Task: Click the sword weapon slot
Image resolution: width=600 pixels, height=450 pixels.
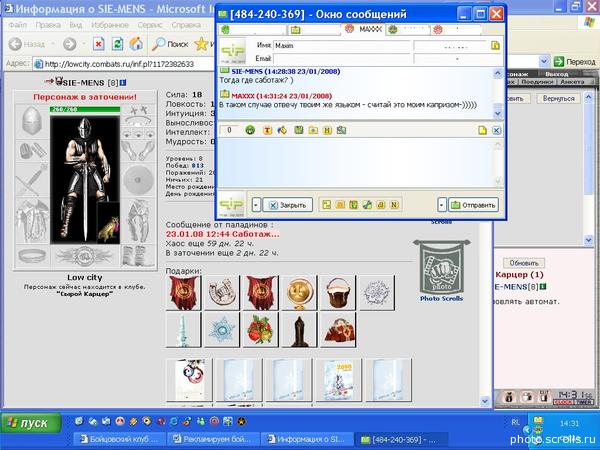Action: coord(32,179)
